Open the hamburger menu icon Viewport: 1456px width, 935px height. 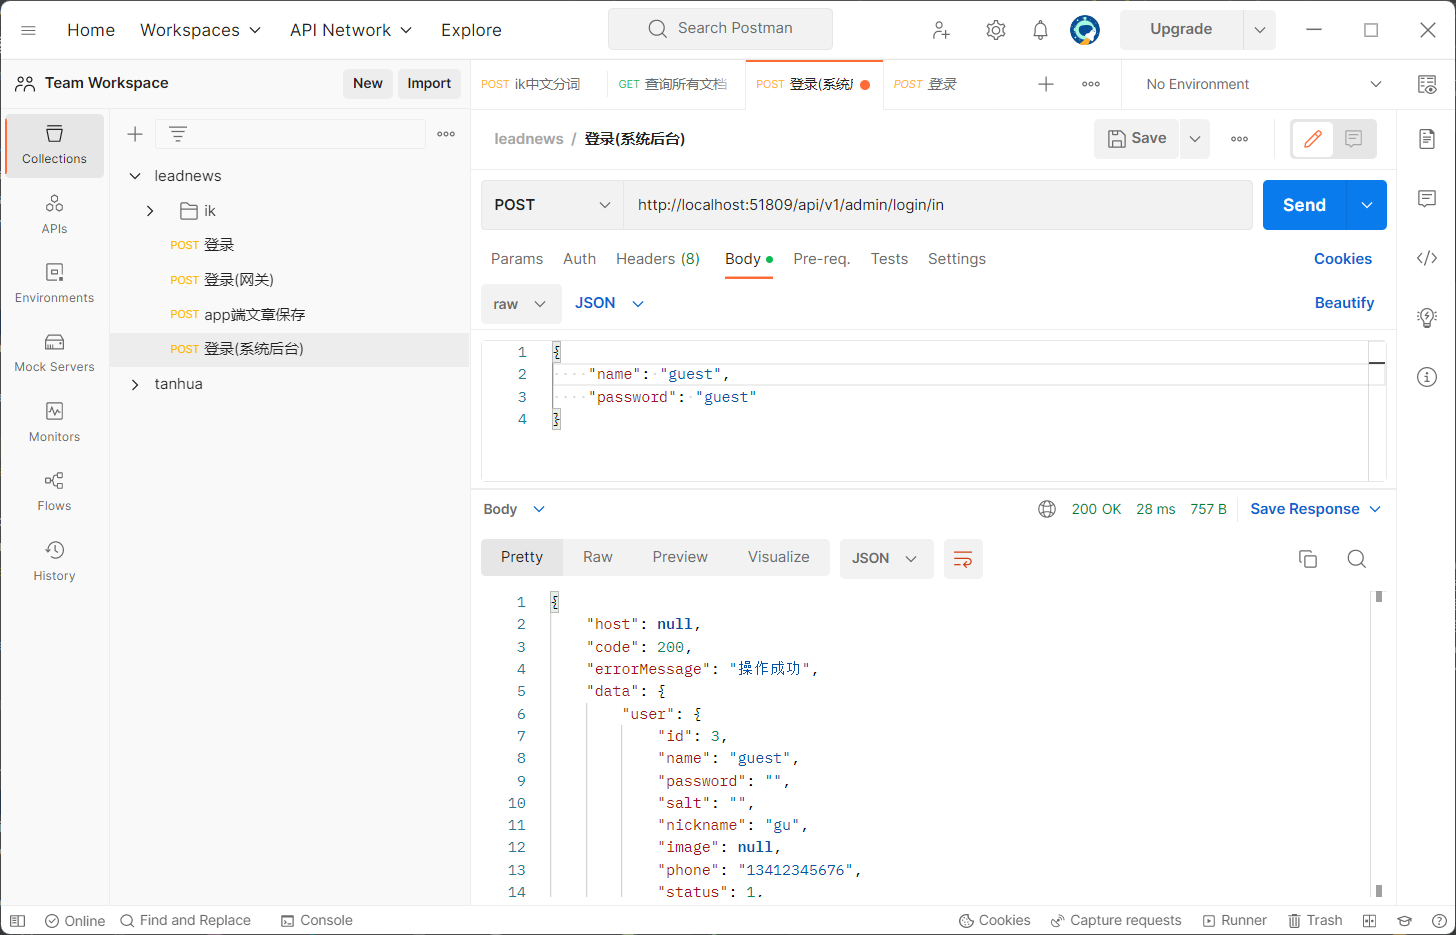[28, 30]
